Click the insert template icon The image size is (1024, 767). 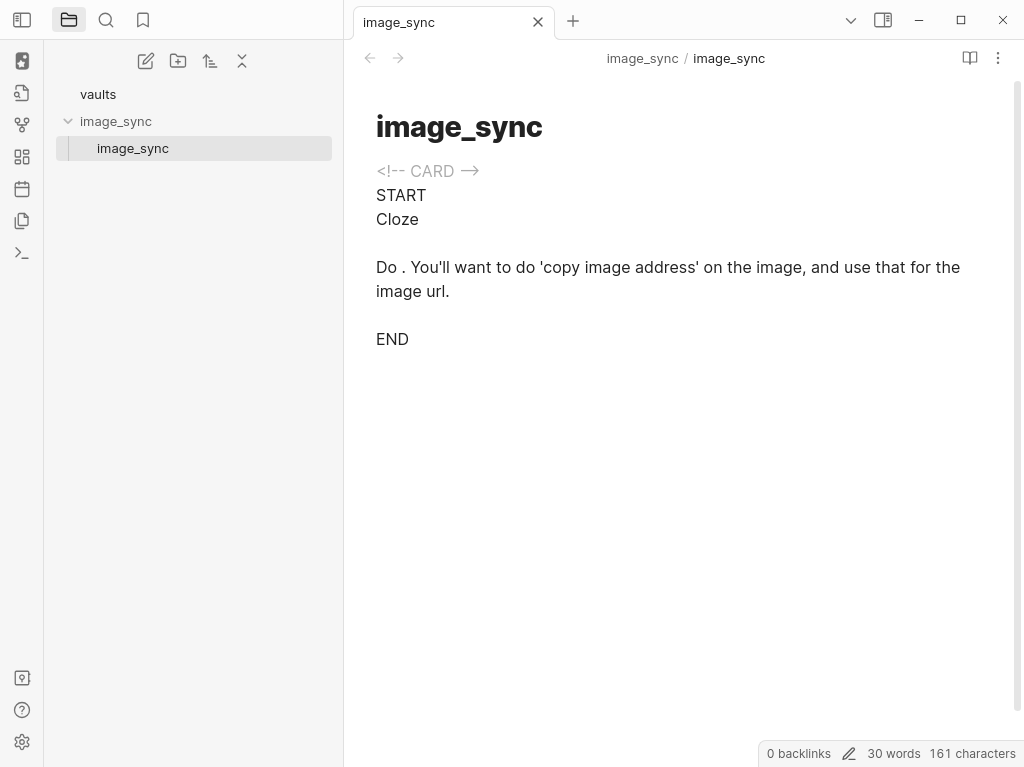click(x=22, y=221)
